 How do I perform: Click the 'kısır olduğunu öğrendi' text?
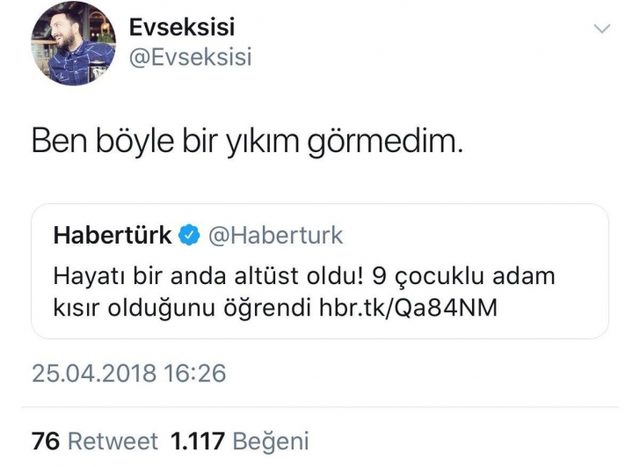[182, 308]
